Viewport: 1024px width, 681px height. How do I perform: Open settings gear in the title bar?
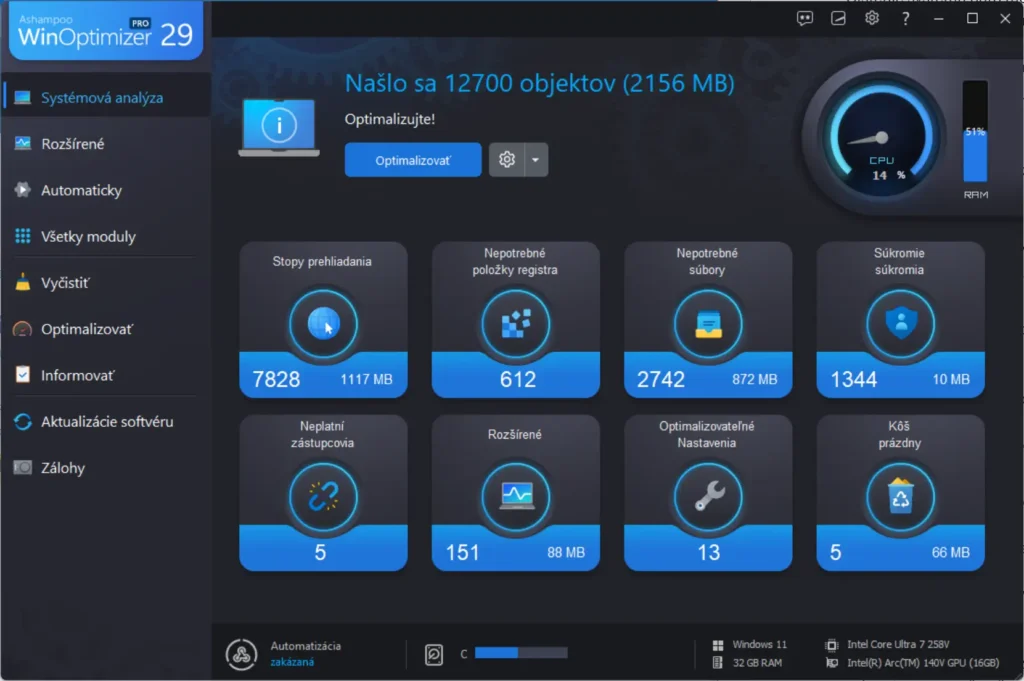coord(872,18)
